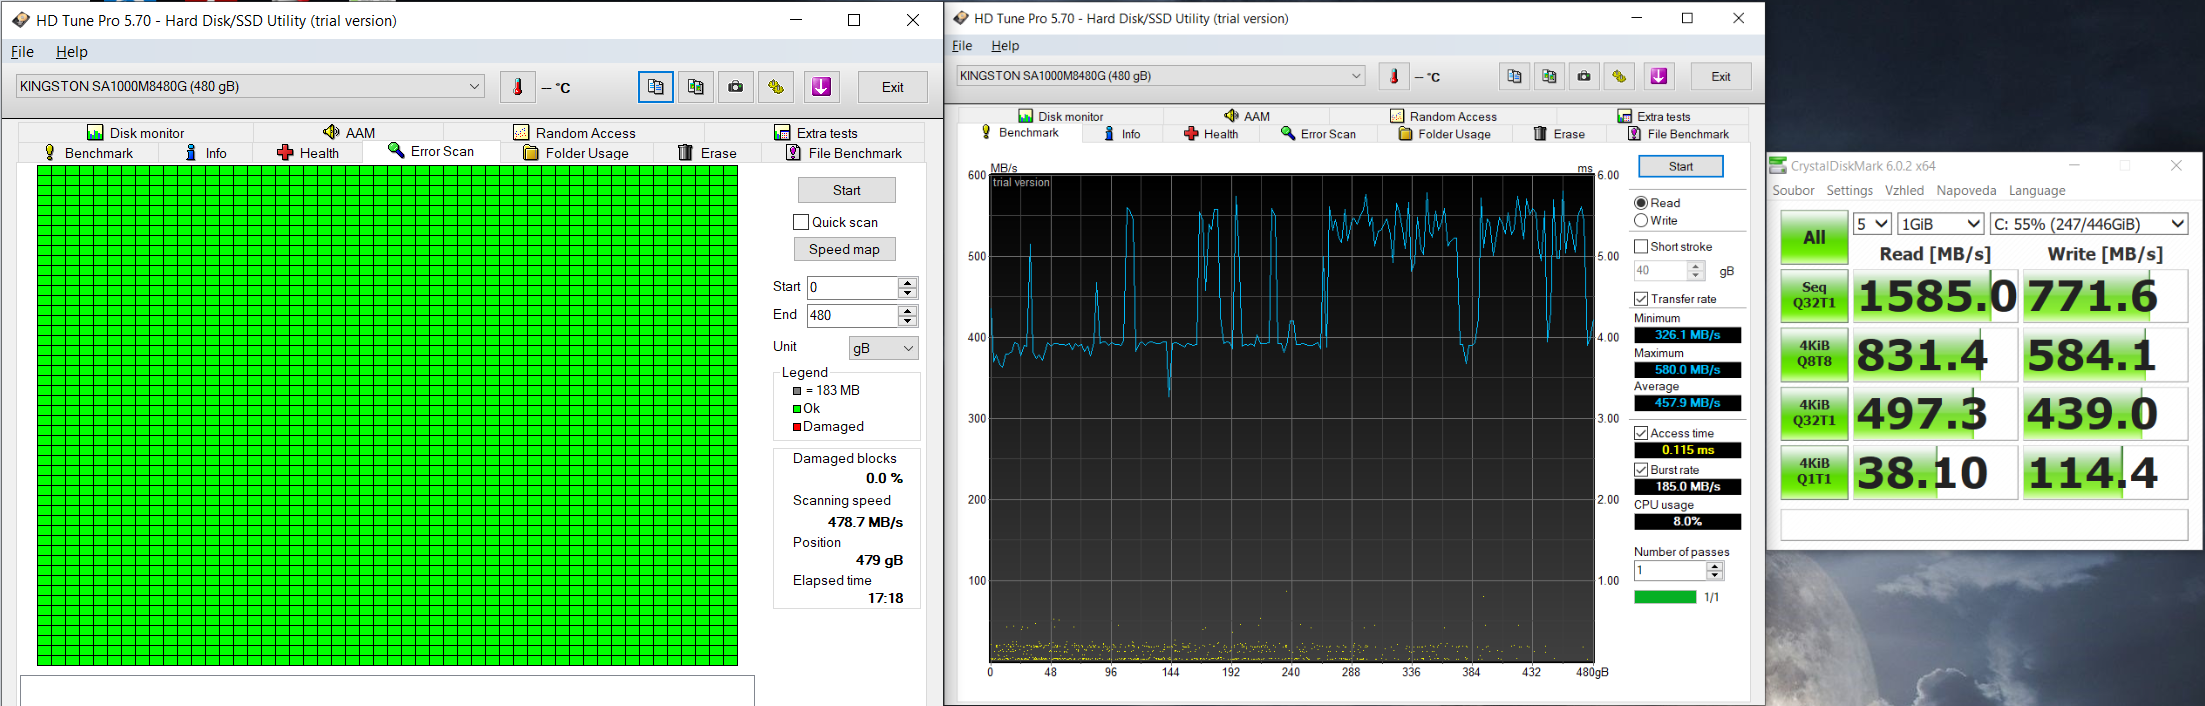Toggle the Short stroke checkbox

1641,246
